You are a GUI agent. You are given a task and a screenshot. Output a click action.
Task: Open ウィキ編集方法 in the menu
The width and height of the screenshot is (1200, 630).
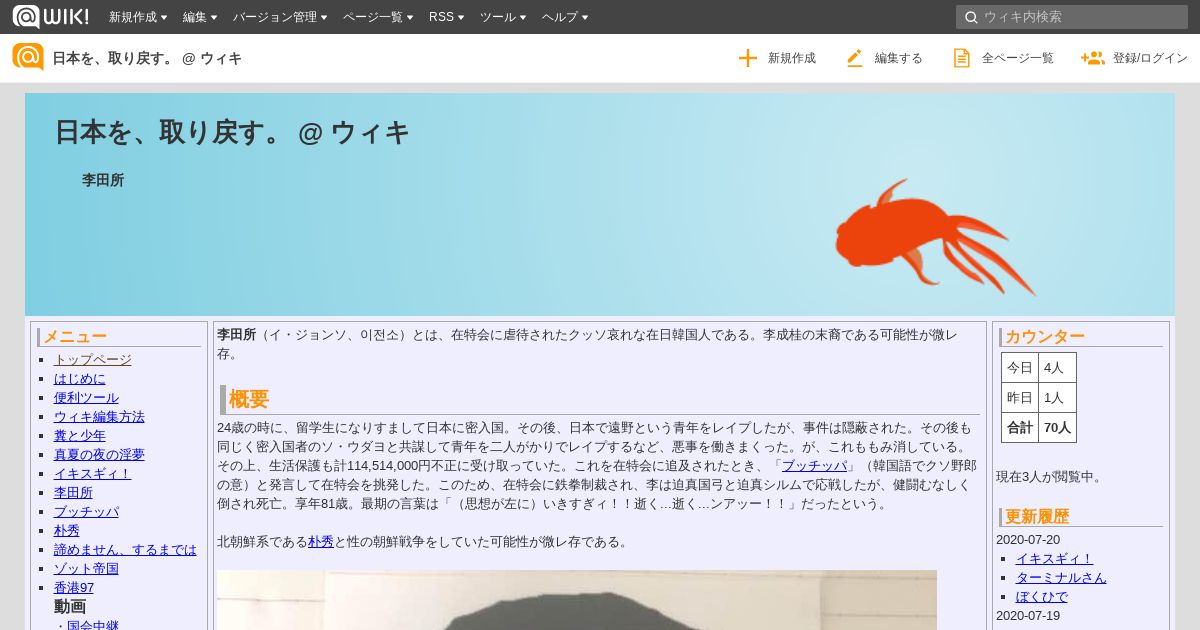pos(99,416)
